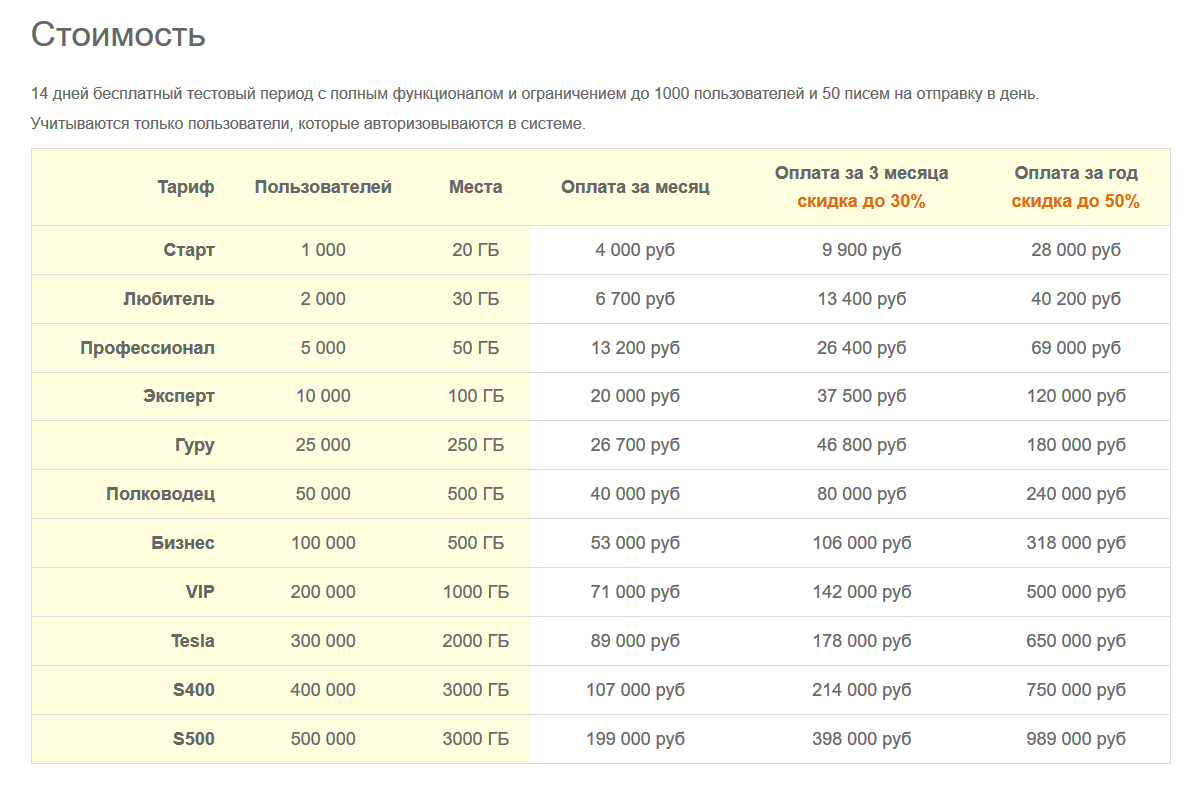Image resolution: width=1204 pixels, height=786 pixels.
Task: Click the "S500" tariff name
Action: pyautogui.click(x=194, y=739)
